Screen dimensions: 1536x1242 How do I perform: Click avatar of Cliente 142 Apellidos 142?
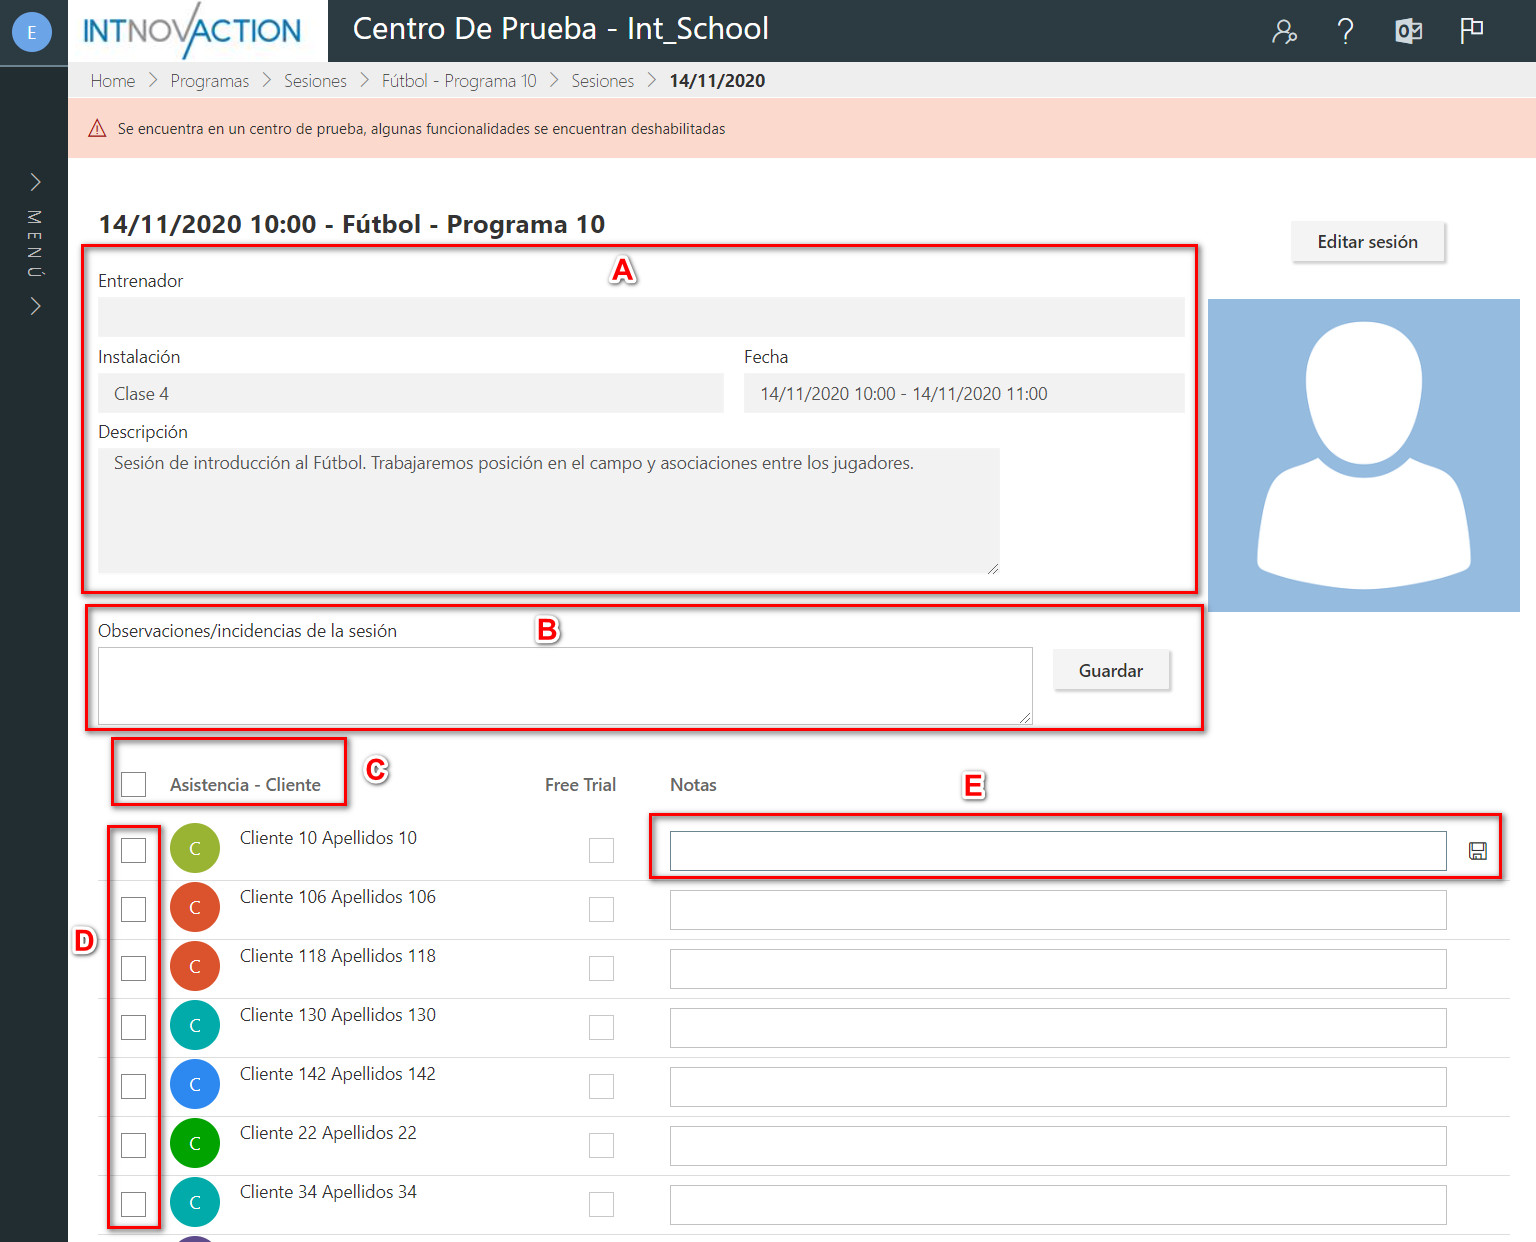pos(195,1084)
